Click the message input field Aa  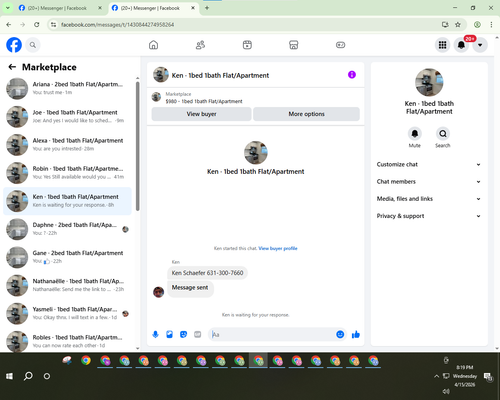coord(272,334)
